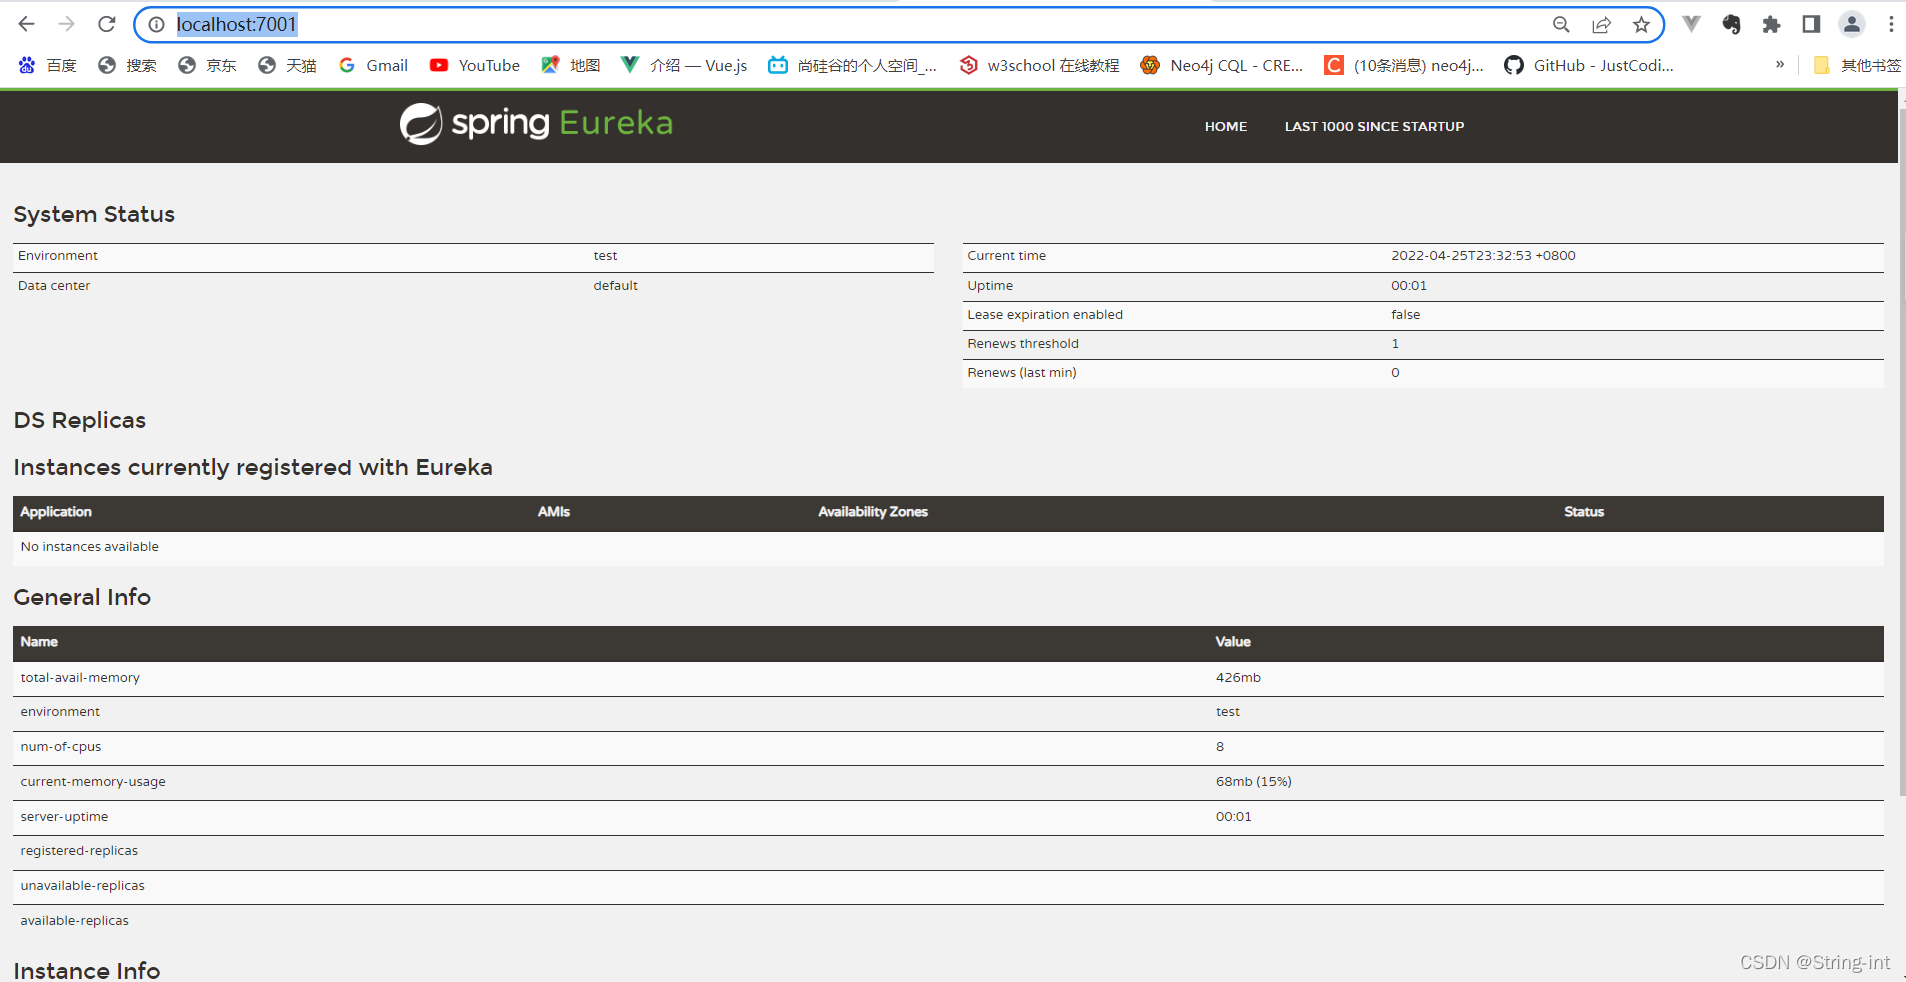Select the value 426mb
The width and height of the screenshot is (1906, 982).
[1238, 678]
